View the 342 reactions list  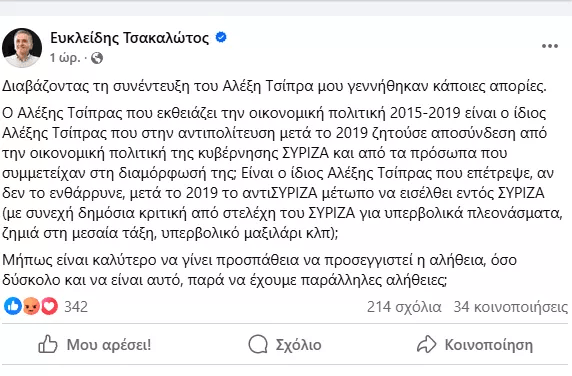click(x=76, y=307)
